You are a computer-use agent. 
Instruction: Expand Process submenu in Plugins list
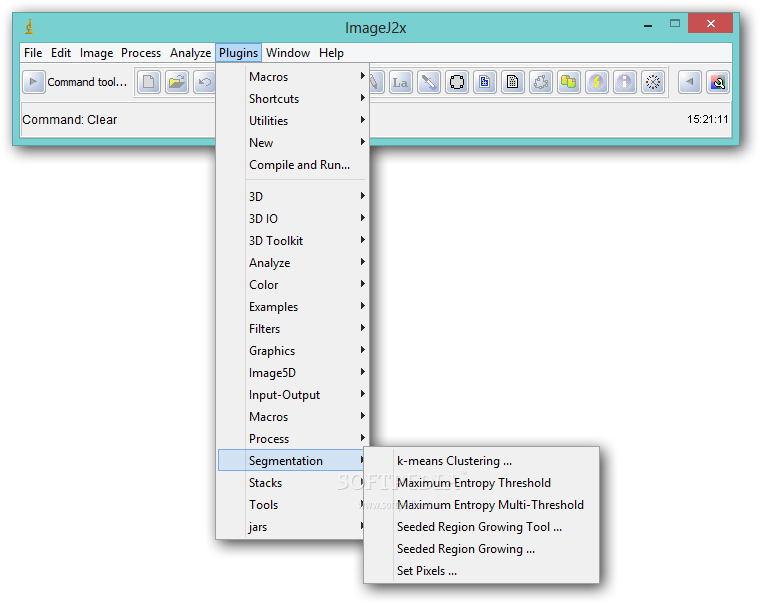tap(293, 439)
